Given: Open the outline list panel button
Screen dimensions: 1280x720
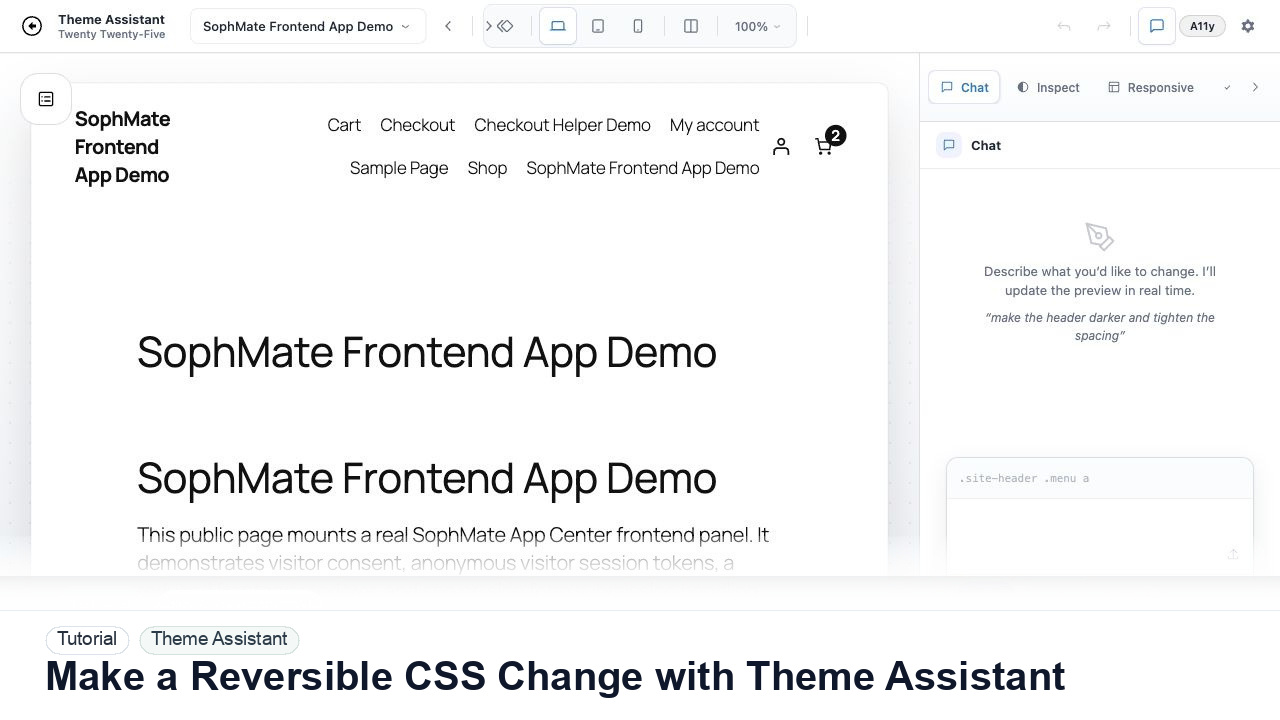Looking at the screenshot, I should [46, 99].
